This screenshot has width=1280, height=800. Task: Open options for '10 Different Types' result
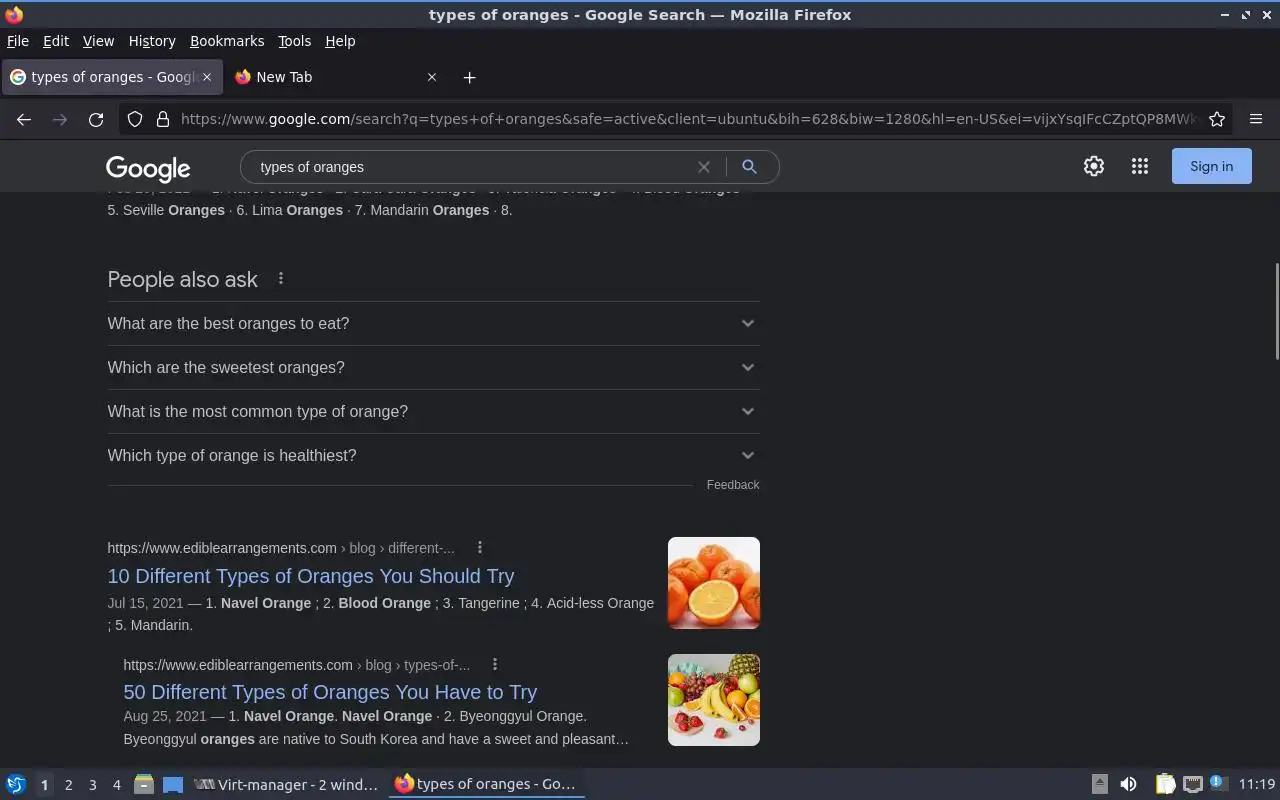point(480,547)
